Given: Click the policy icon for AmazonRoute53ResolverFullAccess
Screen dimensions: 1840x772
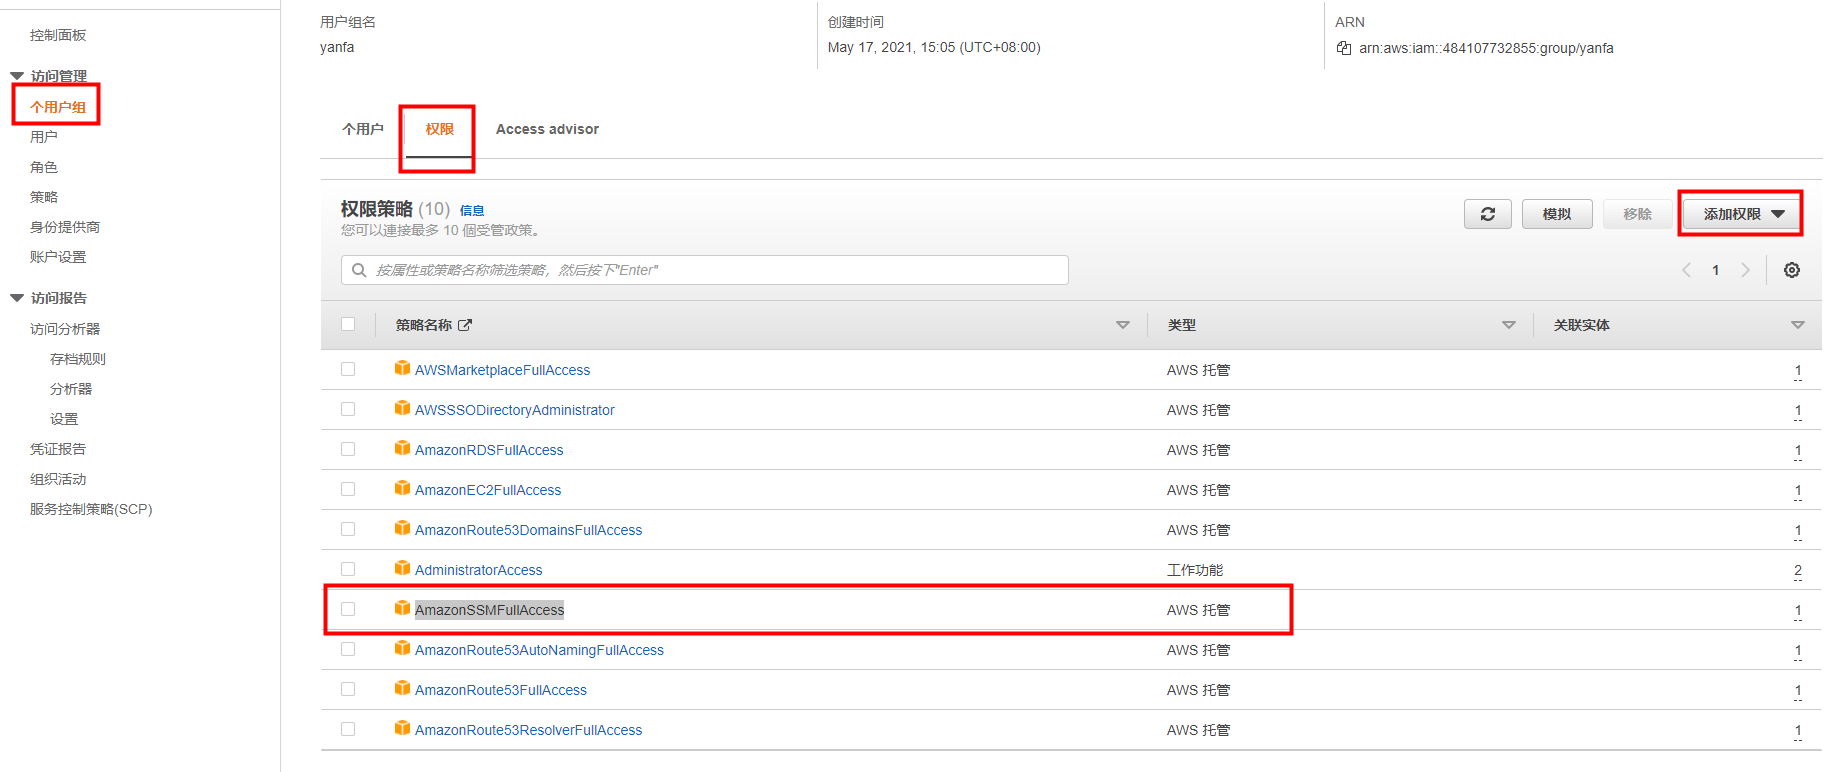Looking at the screenshot, I should tap(402, 728).
